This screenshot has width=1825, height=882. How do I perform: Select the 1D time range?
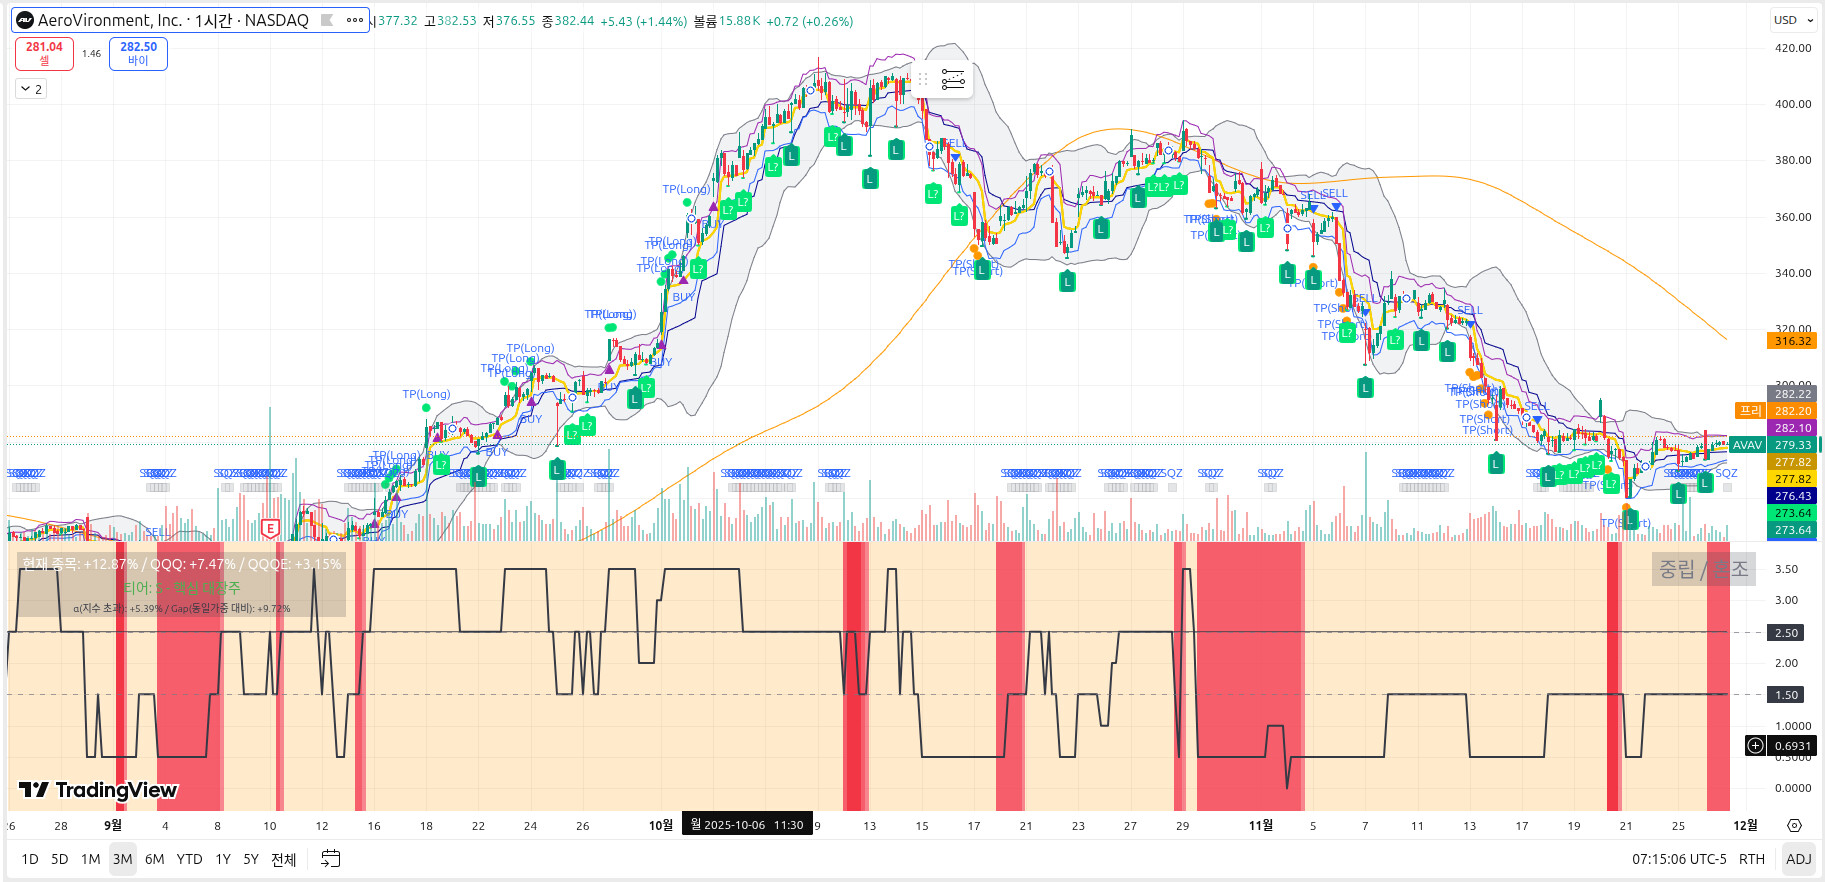tap(30, 858)
